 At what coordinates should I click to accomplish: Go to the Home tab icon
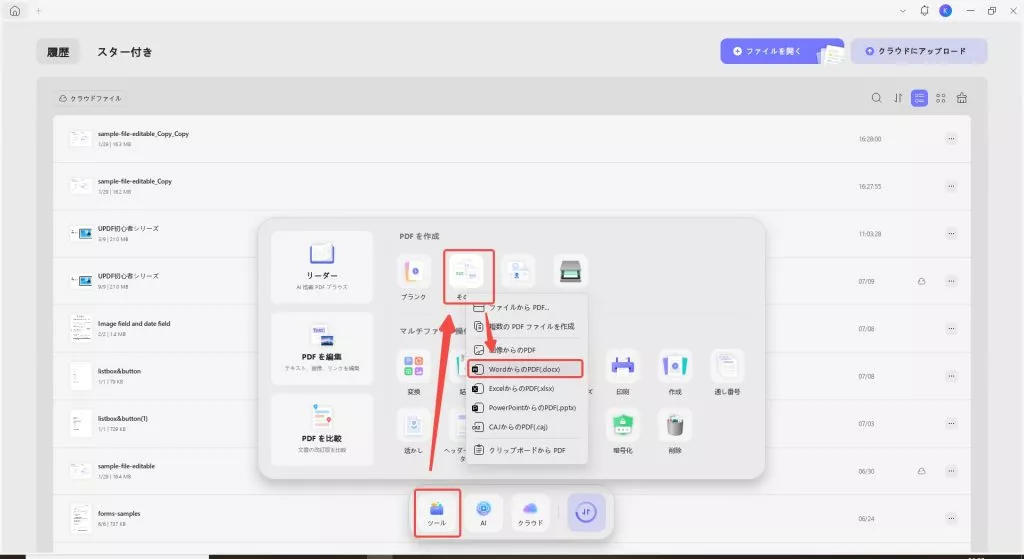[x=15, y=10]
